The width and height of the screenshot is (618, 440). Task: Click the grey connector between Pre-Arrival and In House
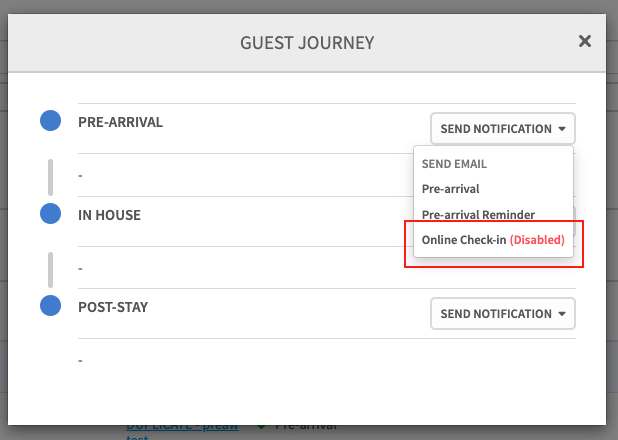50,176
